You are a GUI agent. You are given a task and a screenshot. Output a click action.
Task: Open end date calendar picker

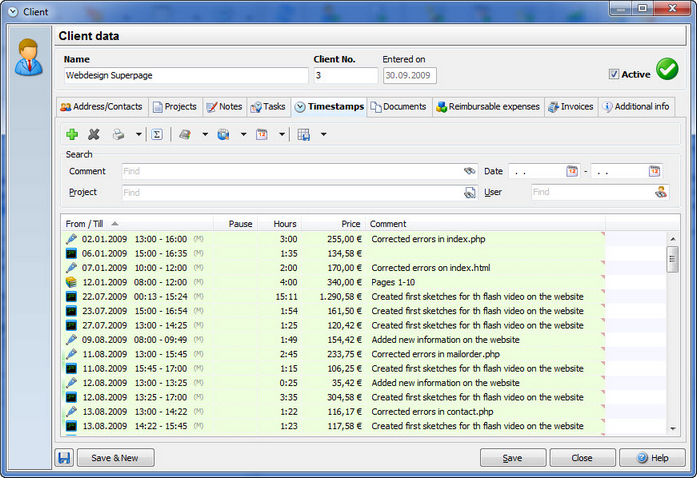pos(654,171)
